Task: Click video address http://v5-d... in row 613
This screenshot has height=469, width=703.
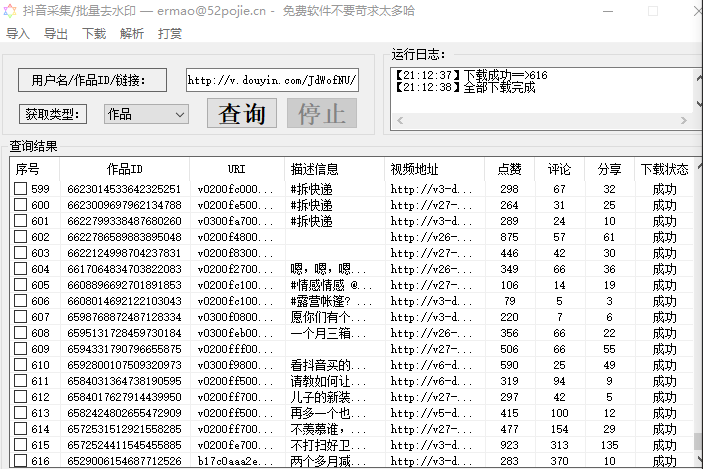Action: (431, 413)
